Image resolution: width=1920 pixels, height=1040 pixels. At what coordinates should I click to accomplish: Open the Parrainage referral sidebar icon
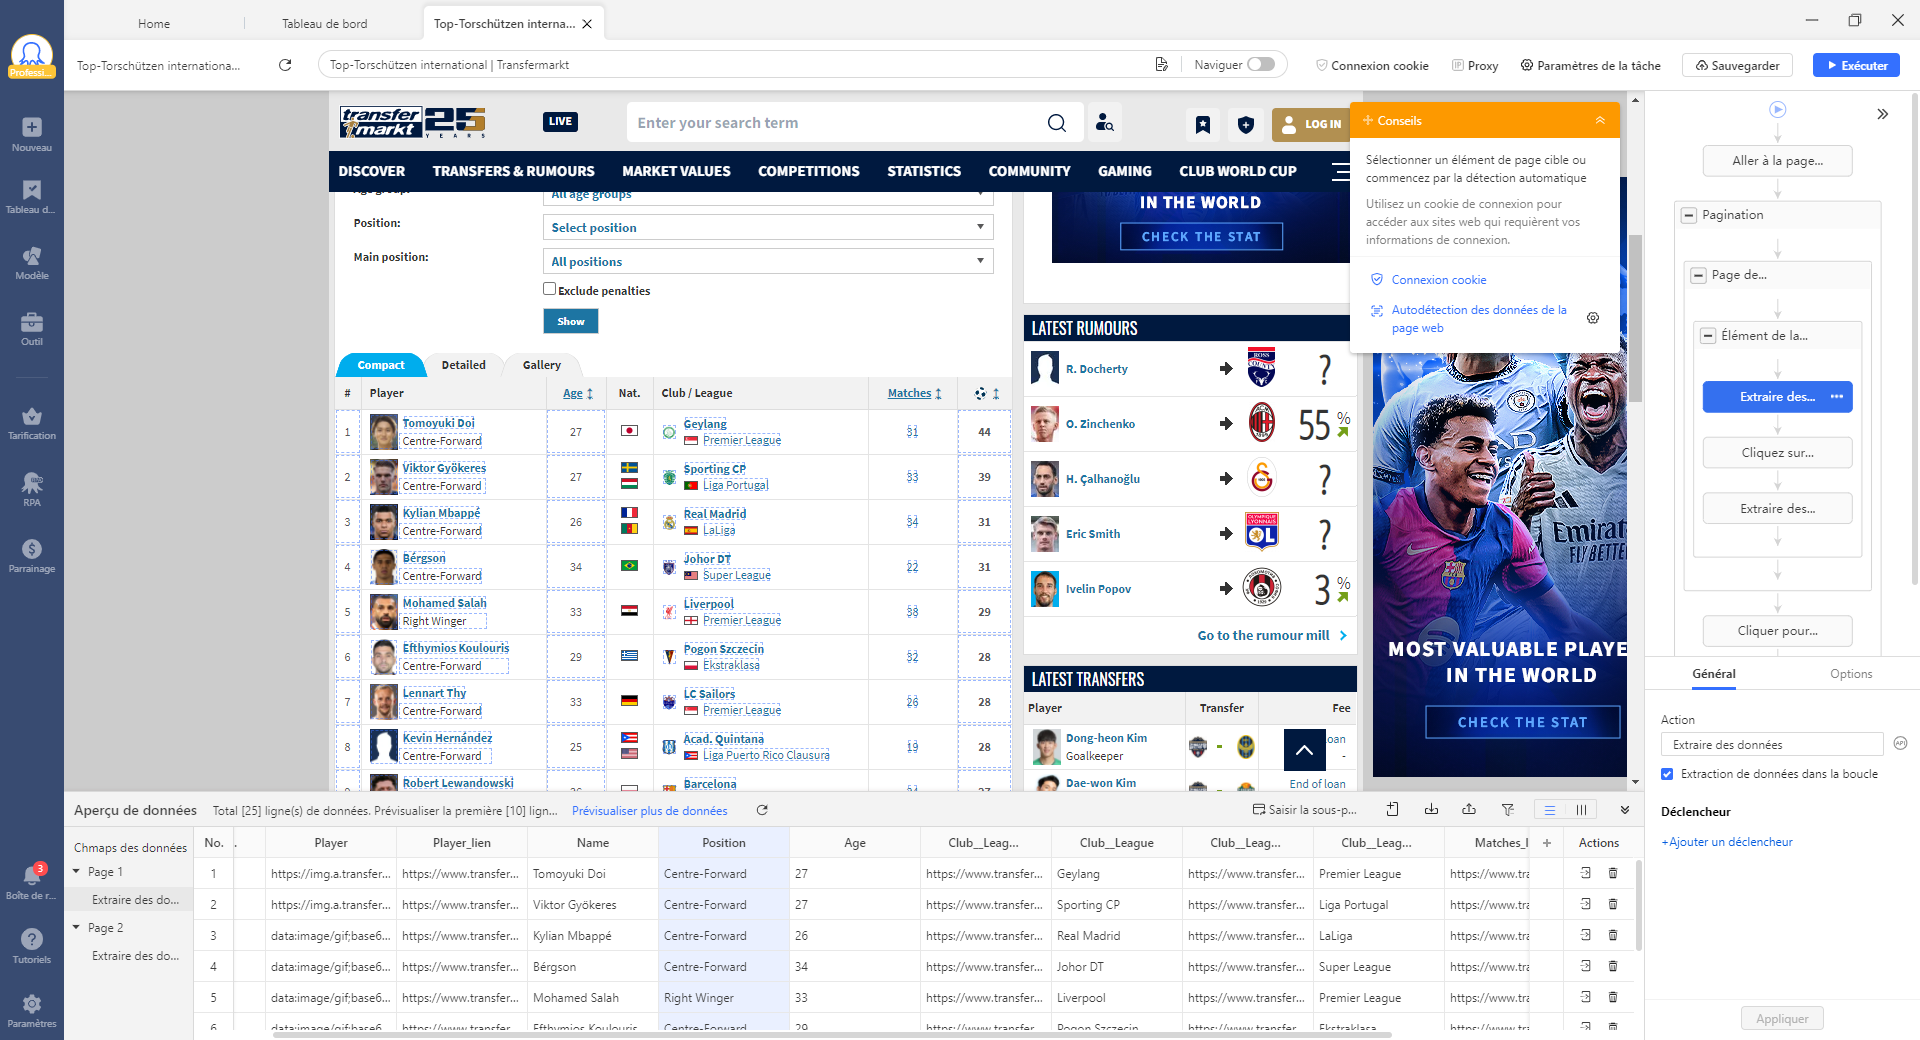[32, 556]
